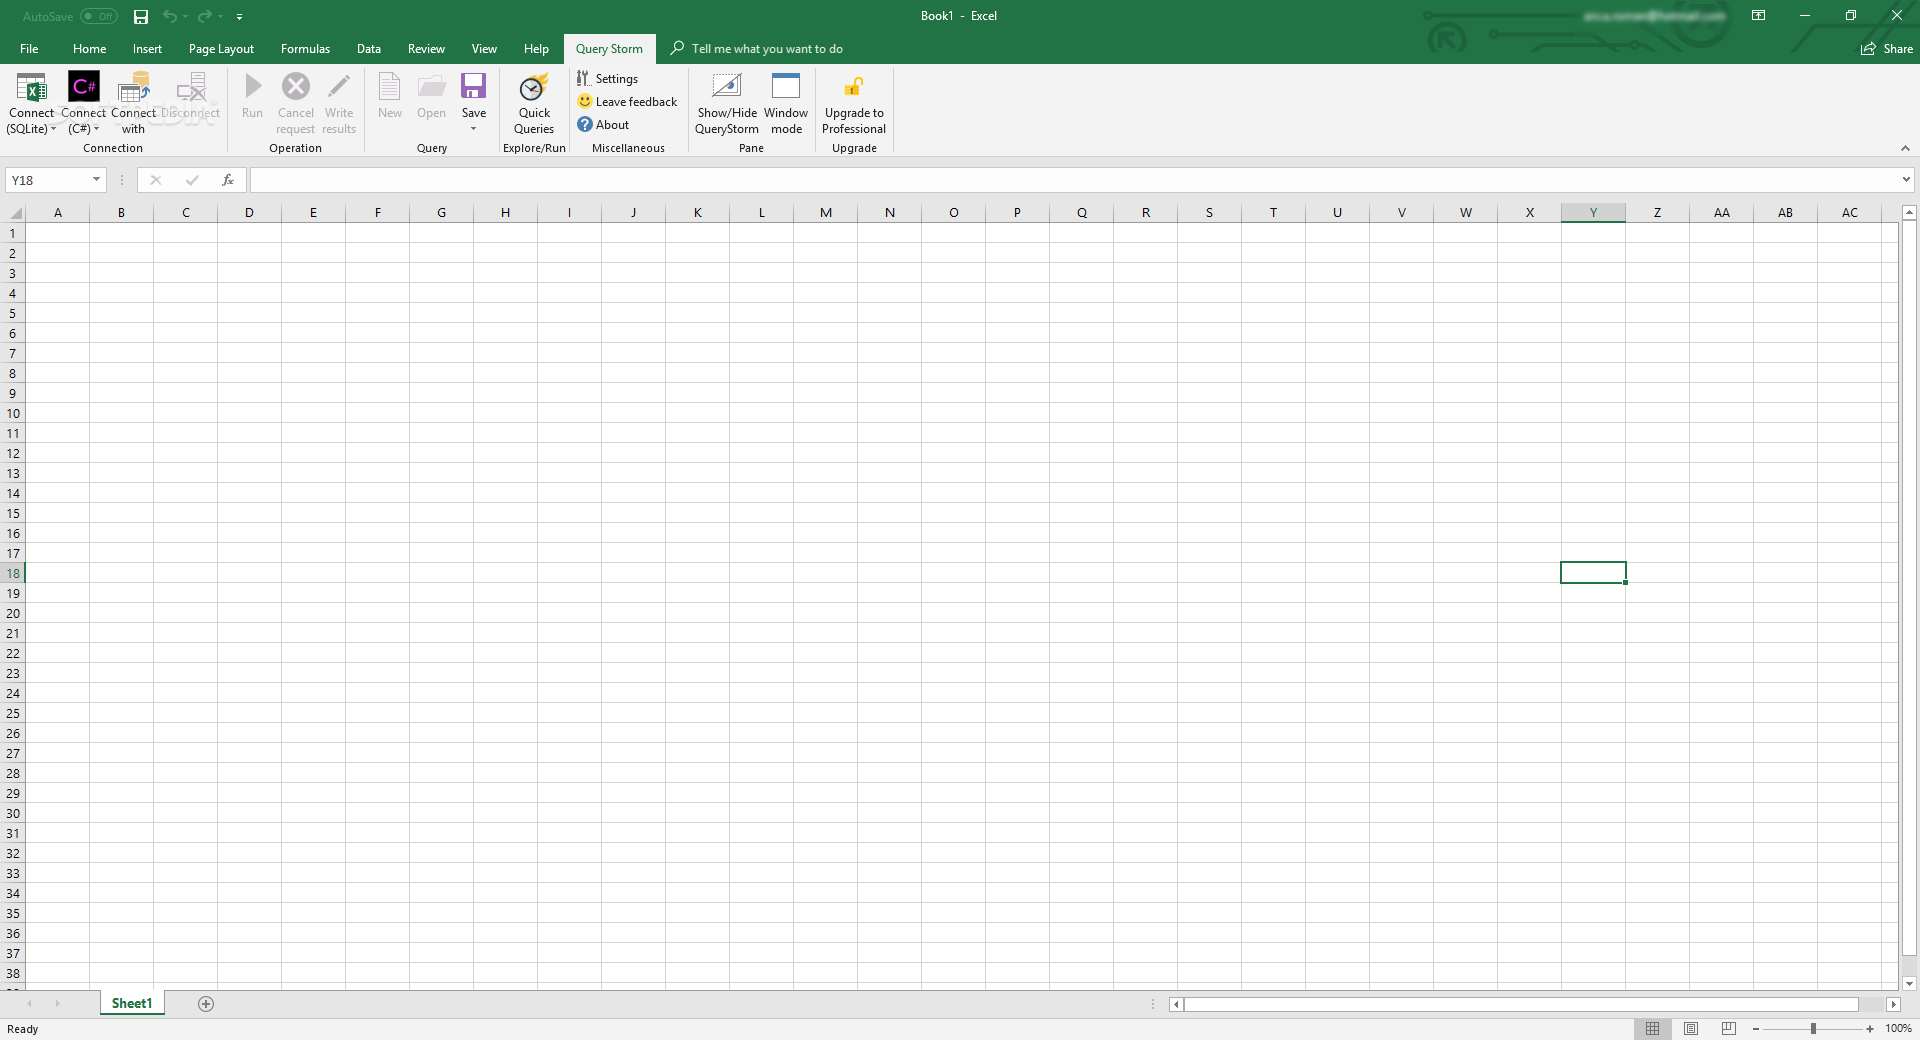This screenshot has height=1040, width=1920.
Task: Switch to the Data tab
Action: (x=369, y=49)
